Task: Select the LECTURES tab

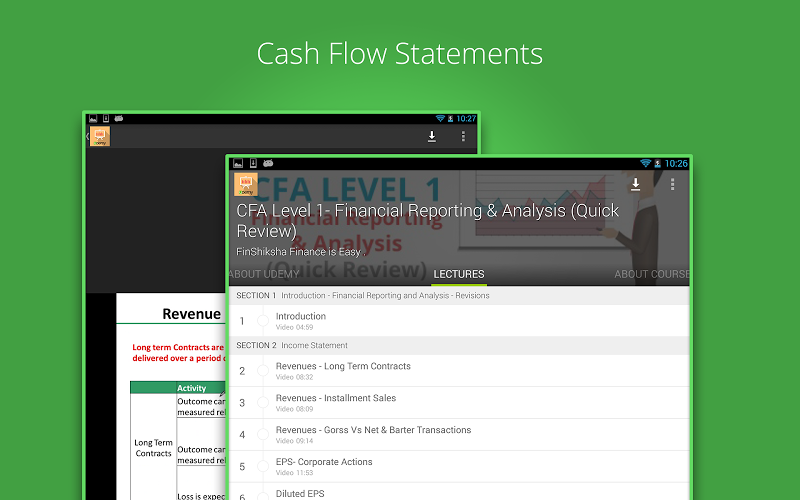Action: [x=459, y=274]
